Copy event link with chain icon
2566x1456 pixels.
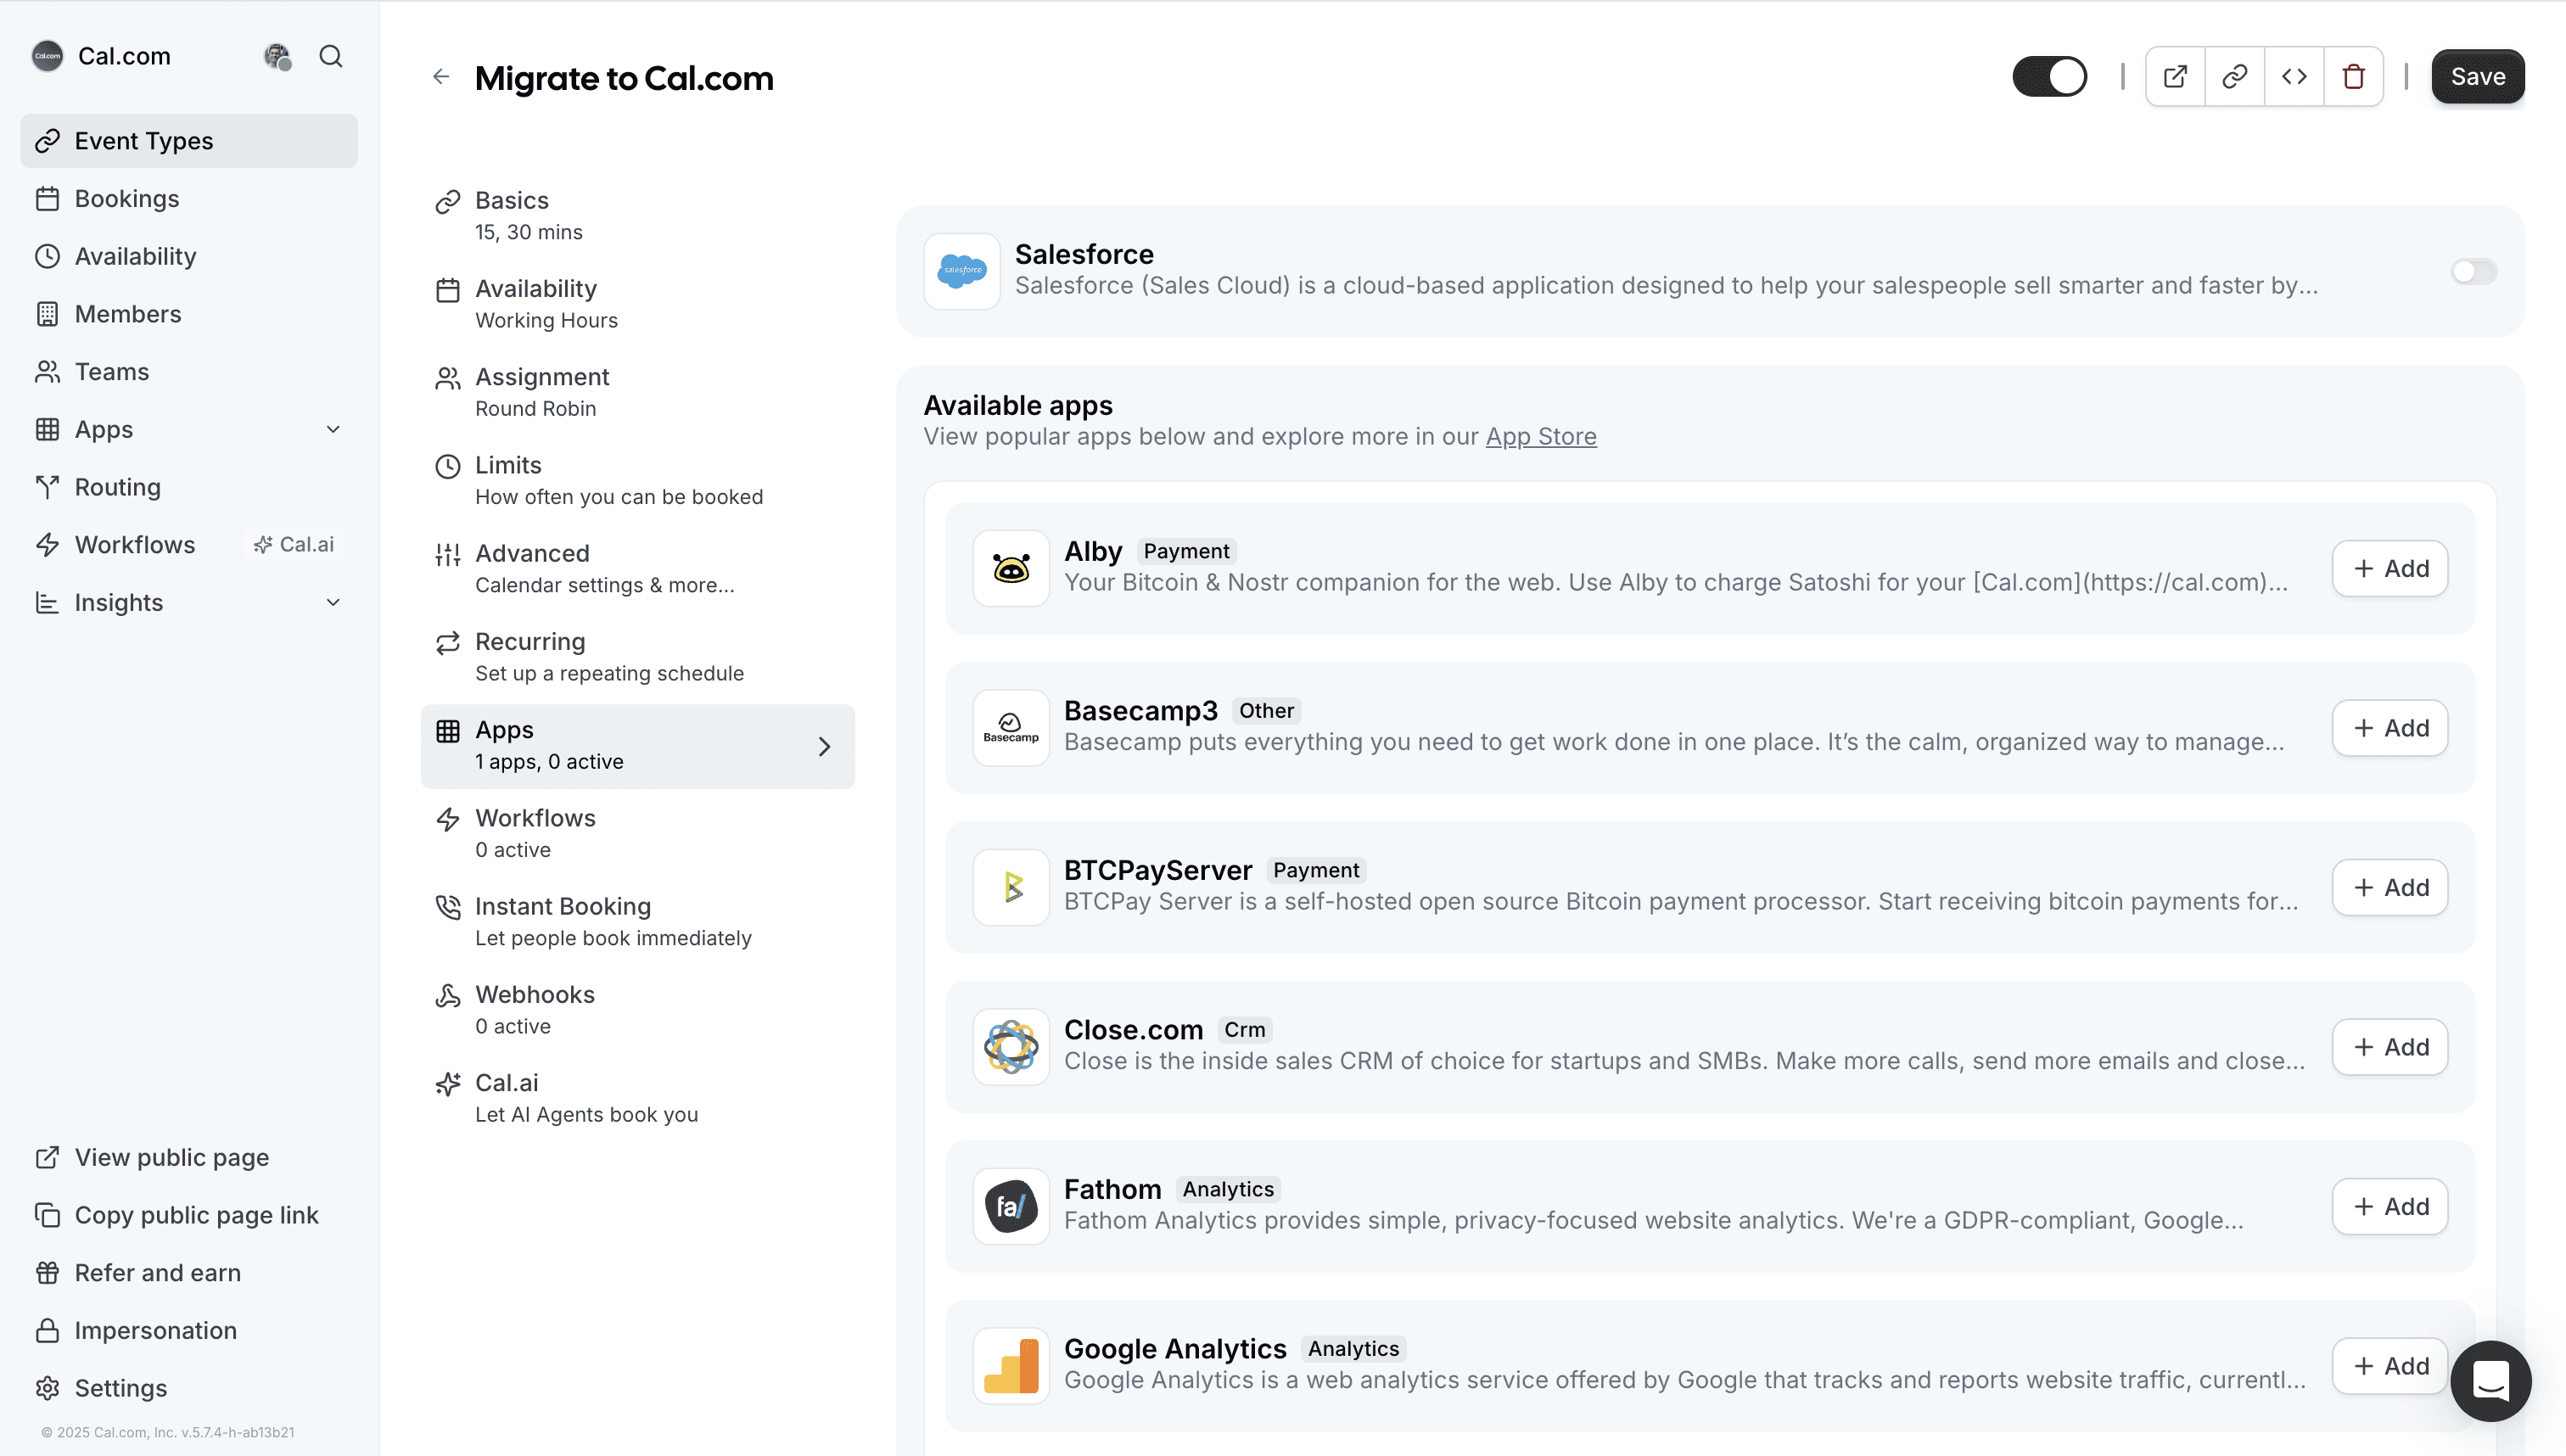tap(2235, 77)
